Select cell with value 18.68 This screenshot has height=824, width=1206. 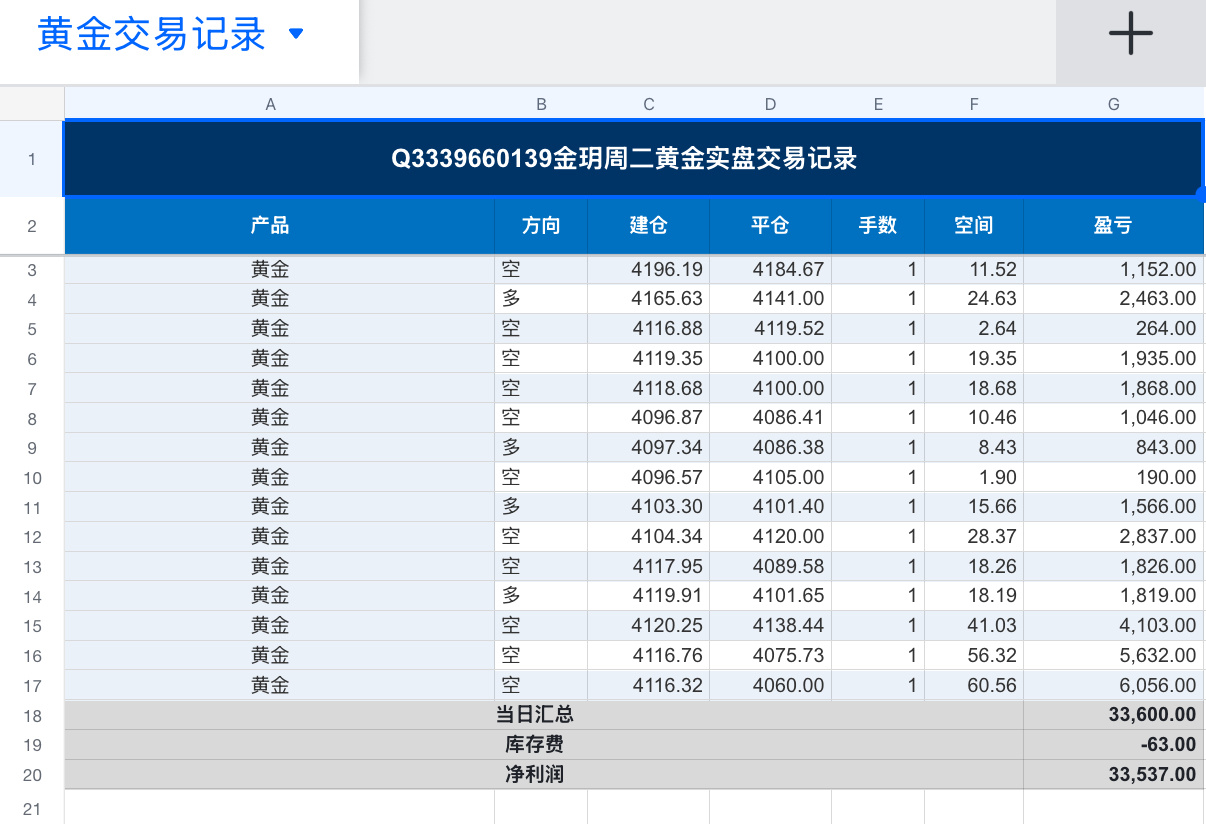click(974, 388)
